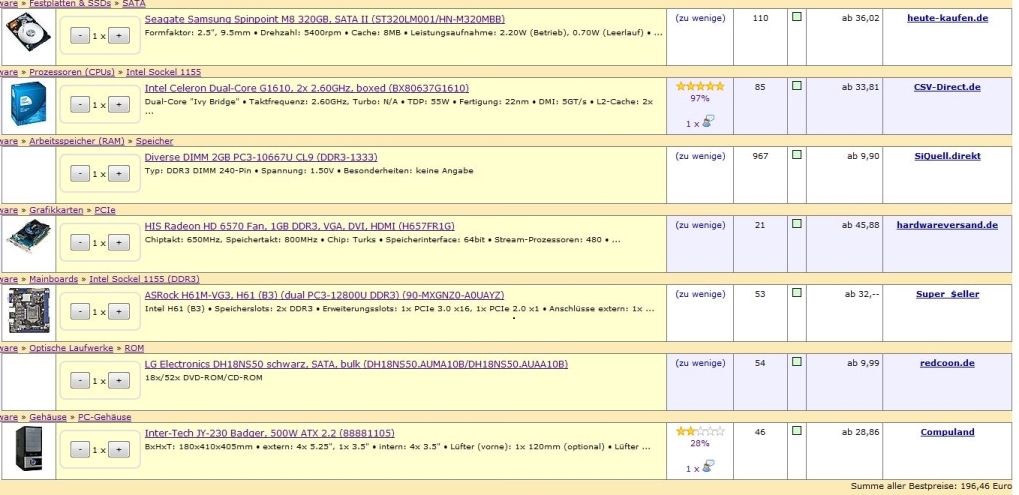Open the Mainboards breadcrumb category

pos(53,279)
